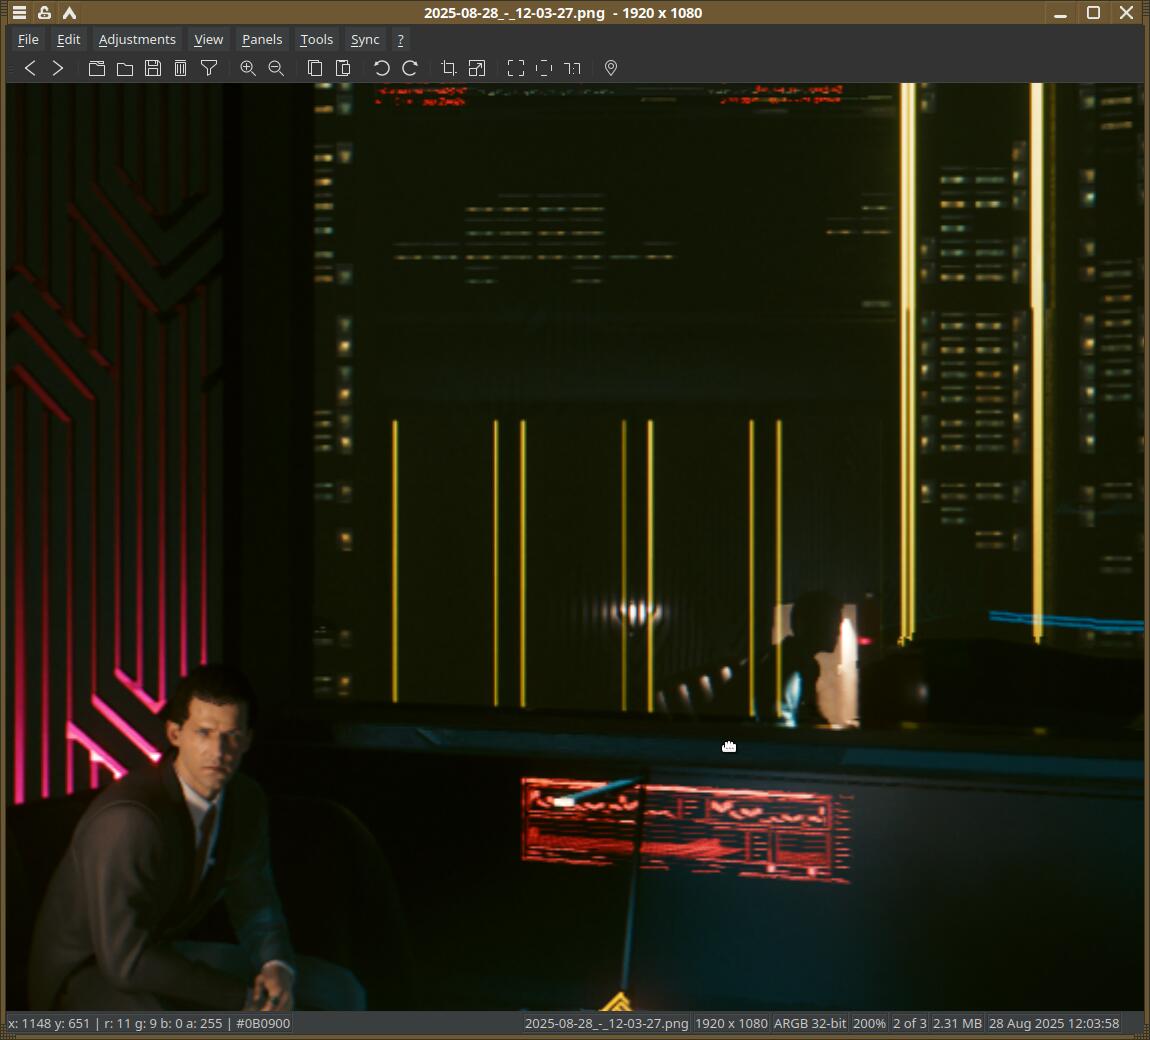
Task: Copy the image to the clipboard
Action: tap(315, 68)
